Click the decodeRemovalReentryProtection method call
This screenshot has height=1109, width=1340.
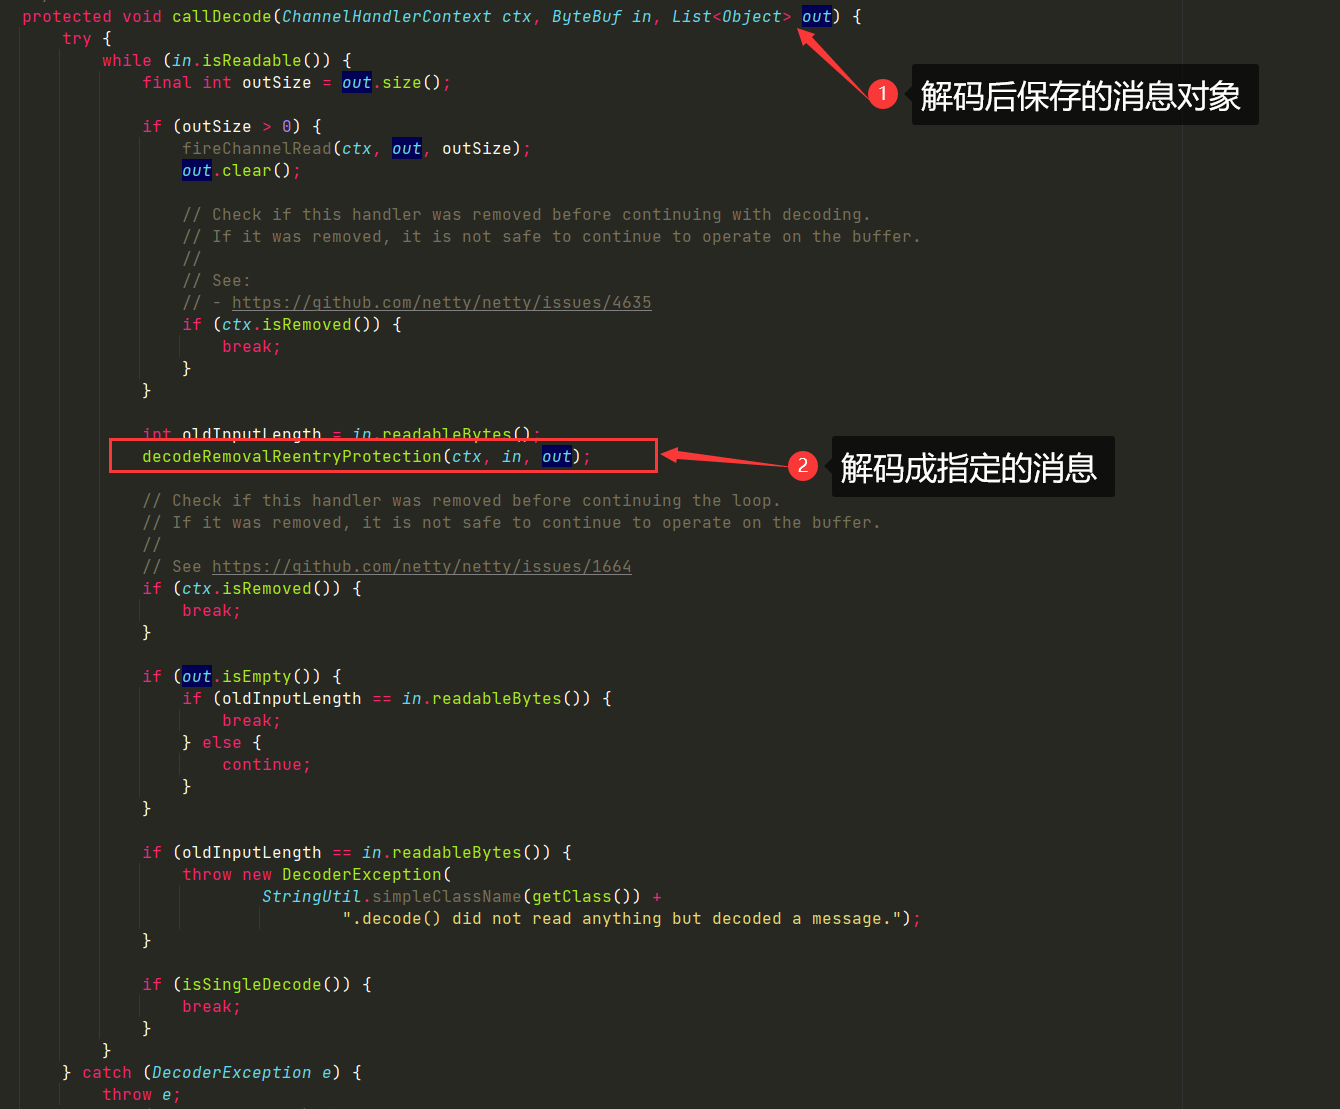[x=292, y=456]
